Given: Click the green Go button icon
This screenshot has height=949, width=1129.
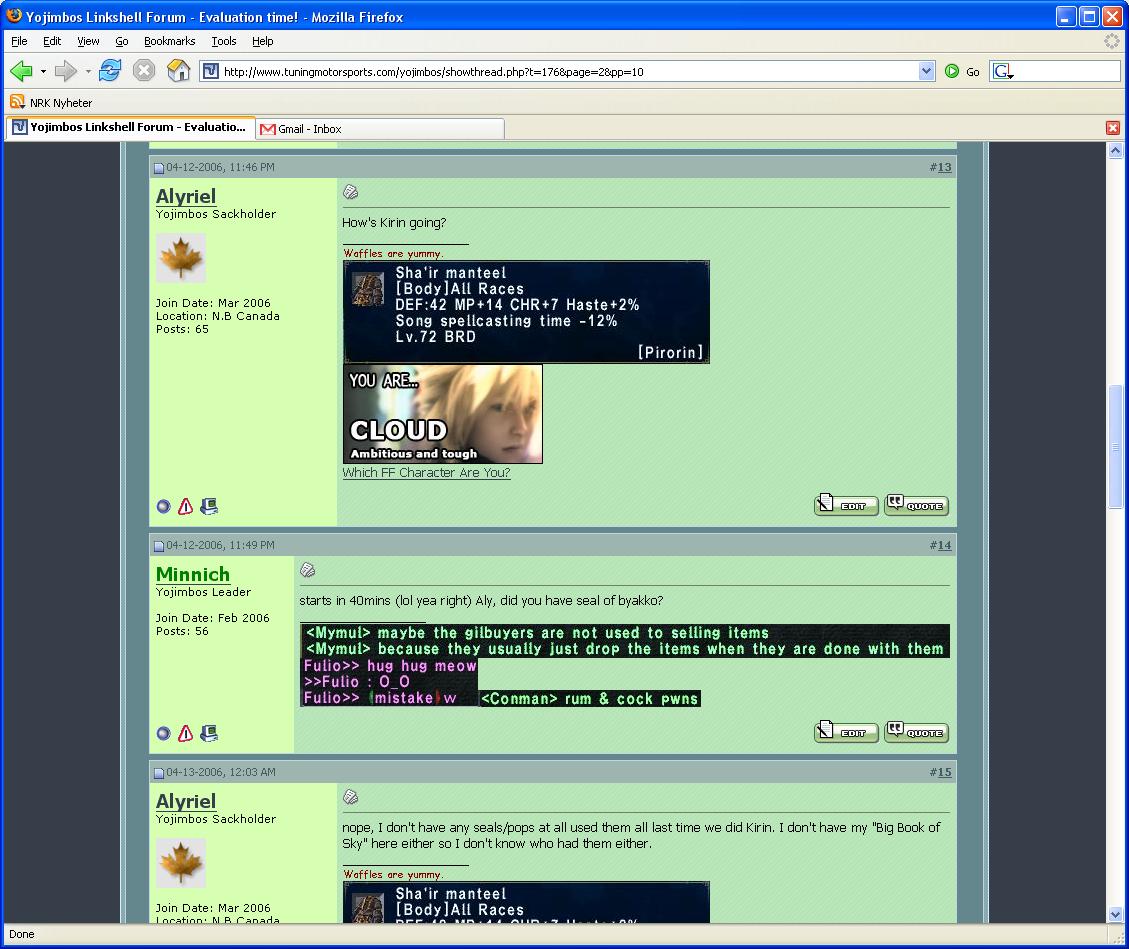Looking at the screenshot, I should click(x=952, y=71).
